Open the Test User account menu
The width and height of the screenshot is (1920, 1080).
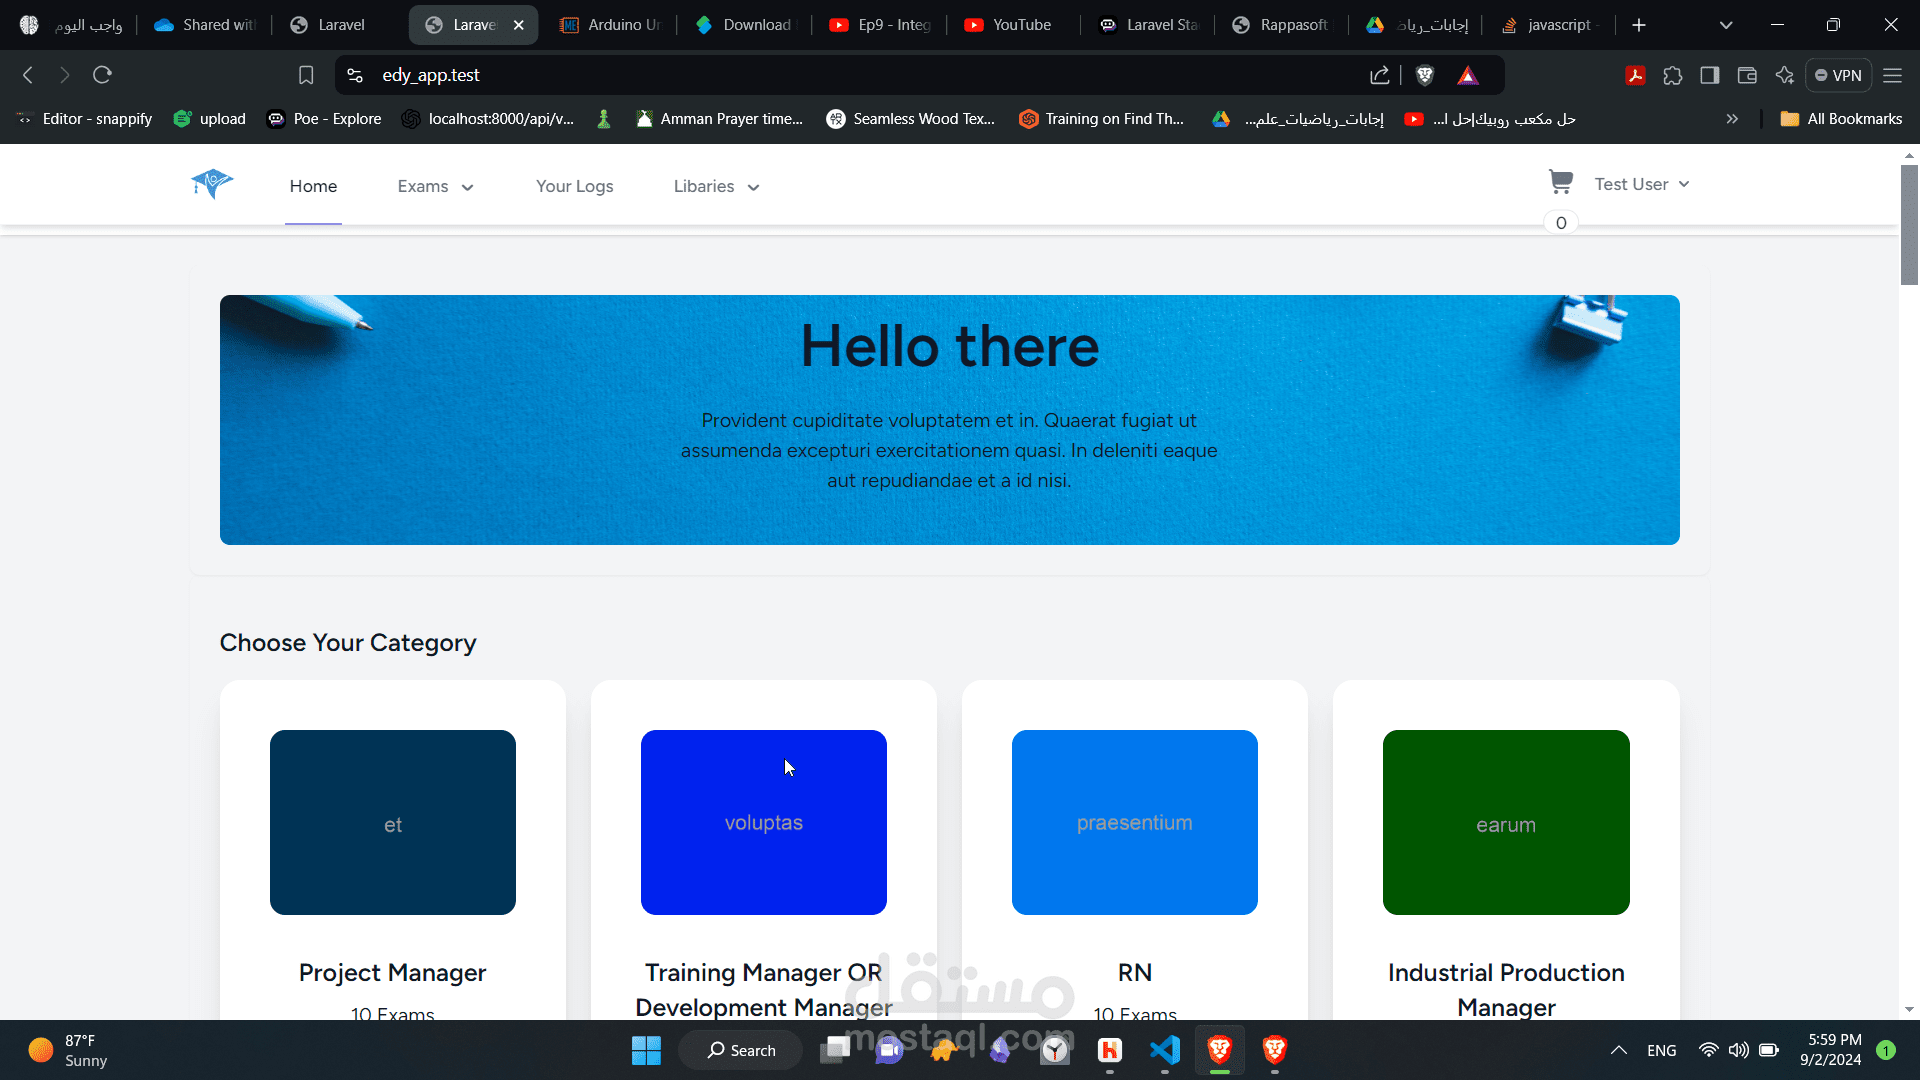(1640, 184)
